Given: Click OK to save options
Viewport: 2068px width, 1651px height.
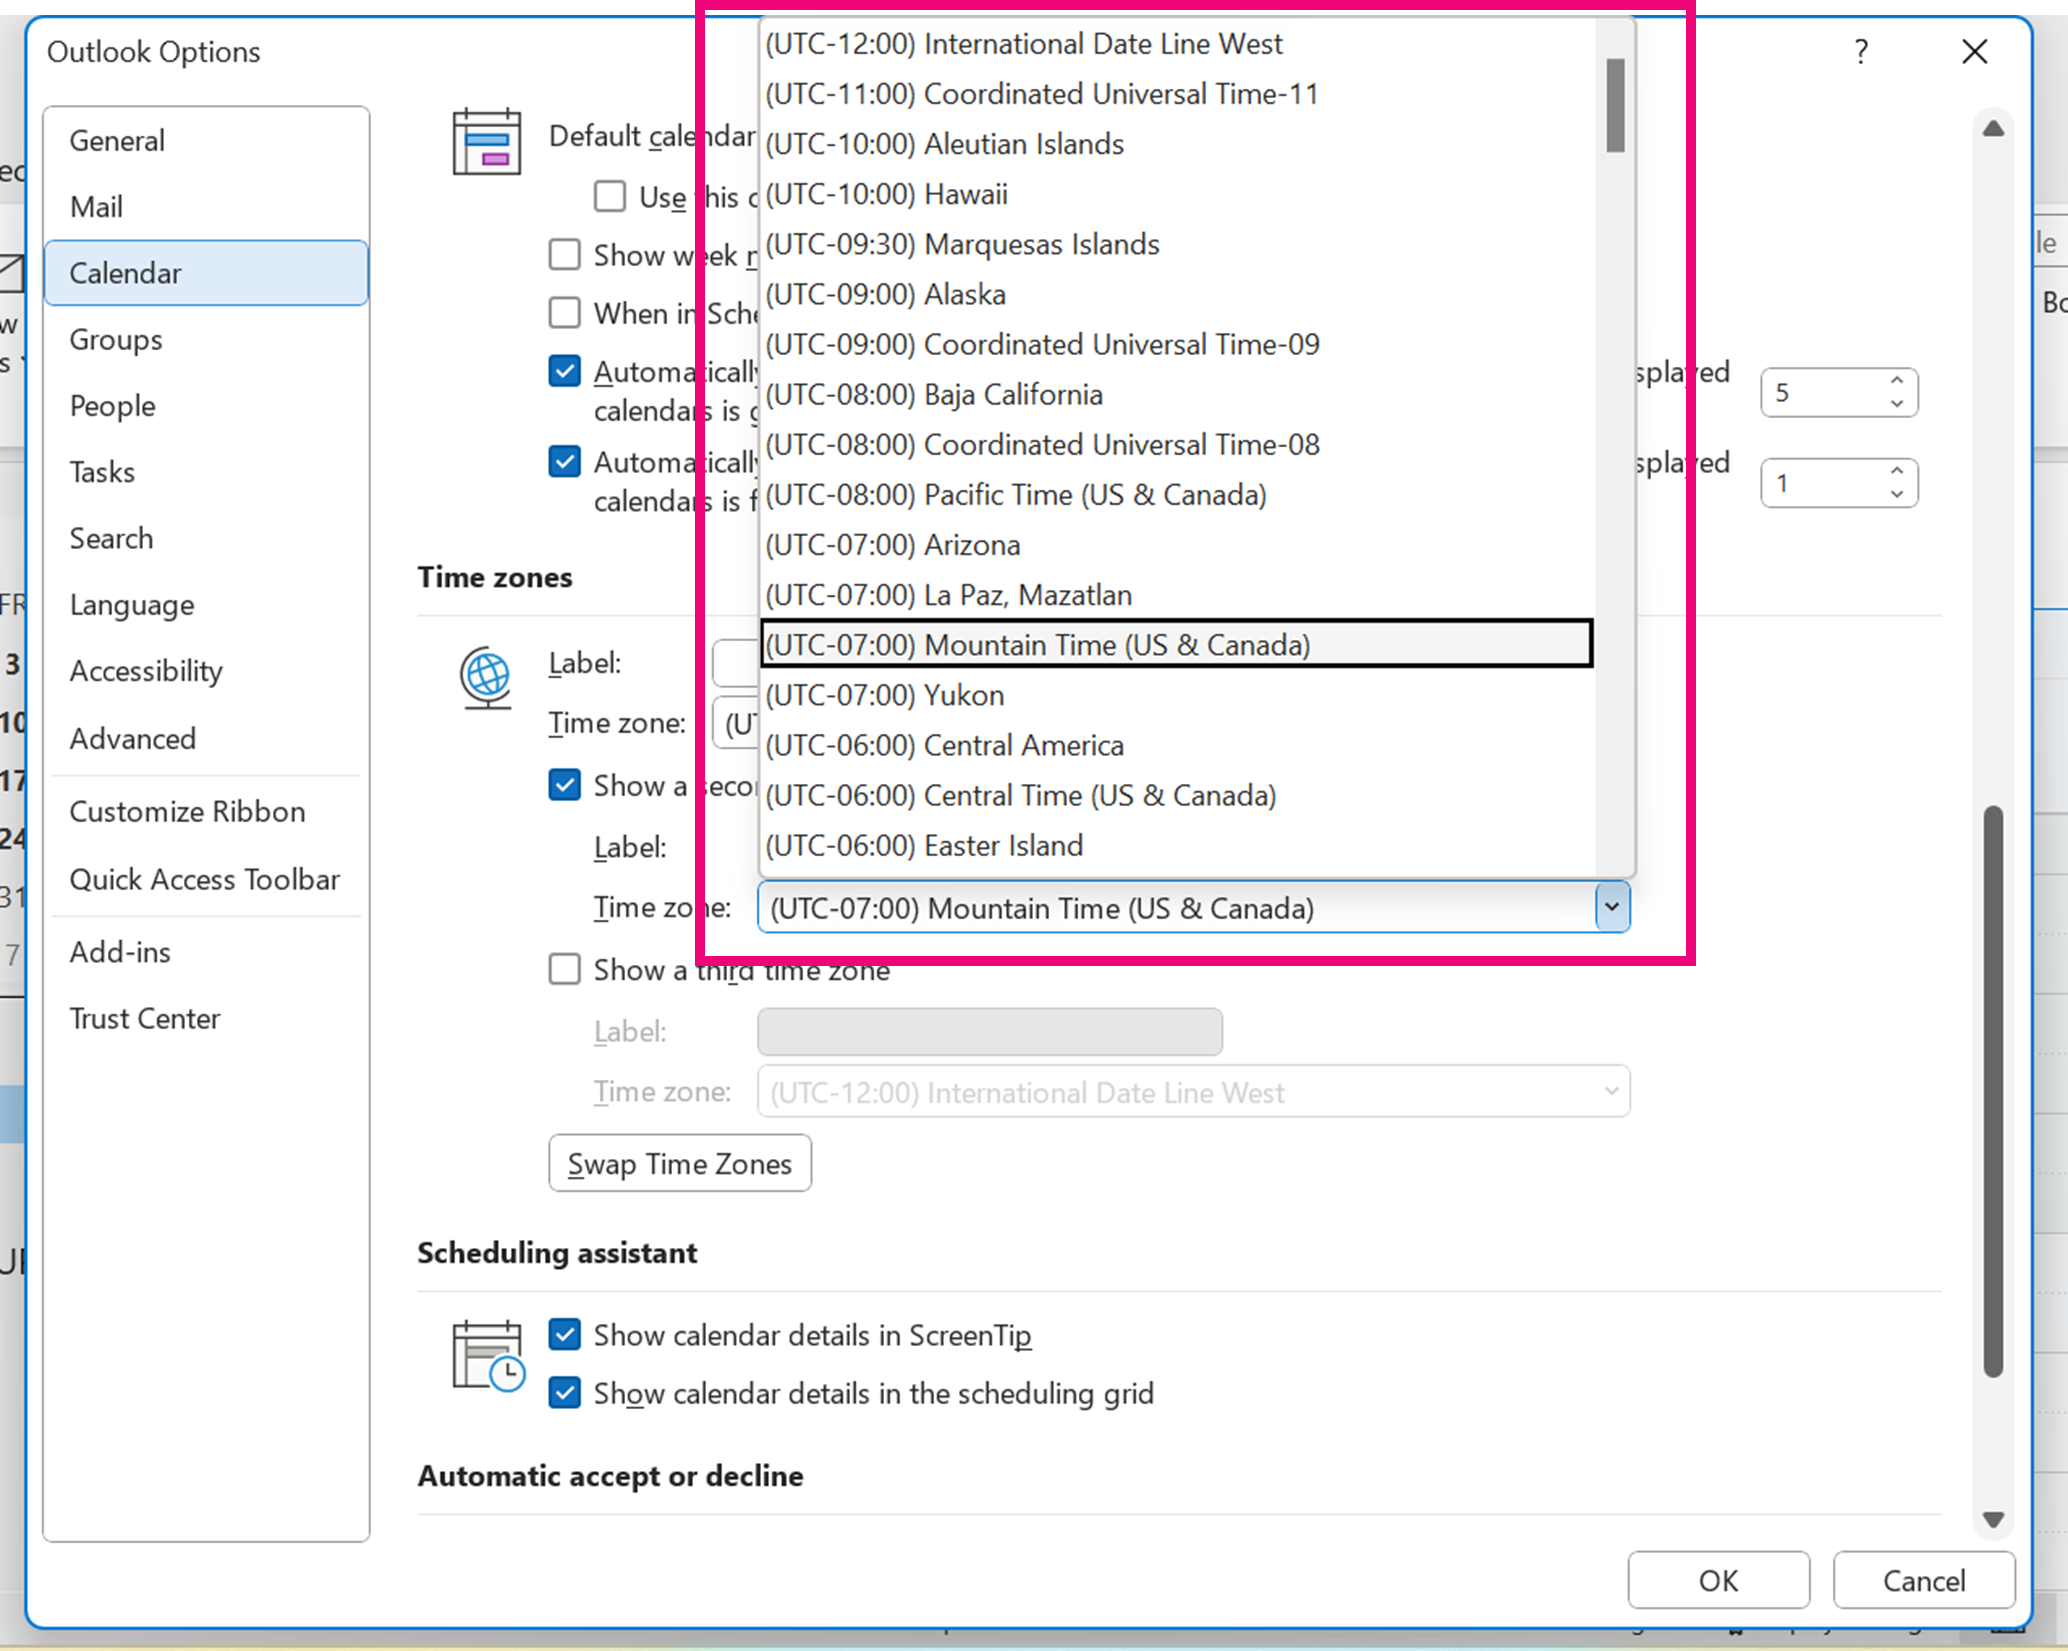Looking at the screenshot, I should (x=1717, y=1580).
